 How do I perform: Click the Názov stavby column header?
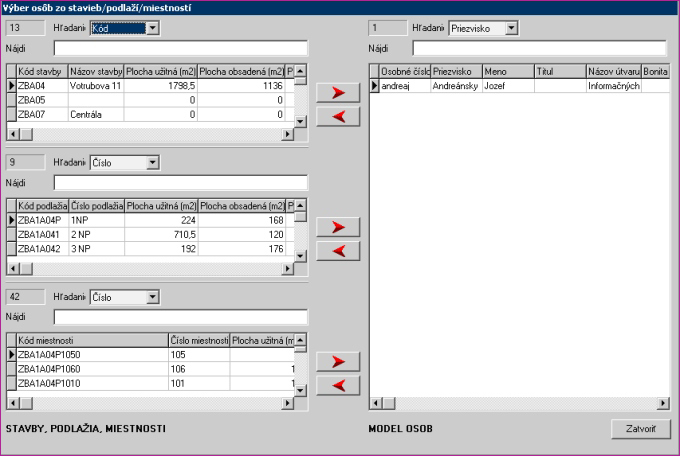(96, 72)
